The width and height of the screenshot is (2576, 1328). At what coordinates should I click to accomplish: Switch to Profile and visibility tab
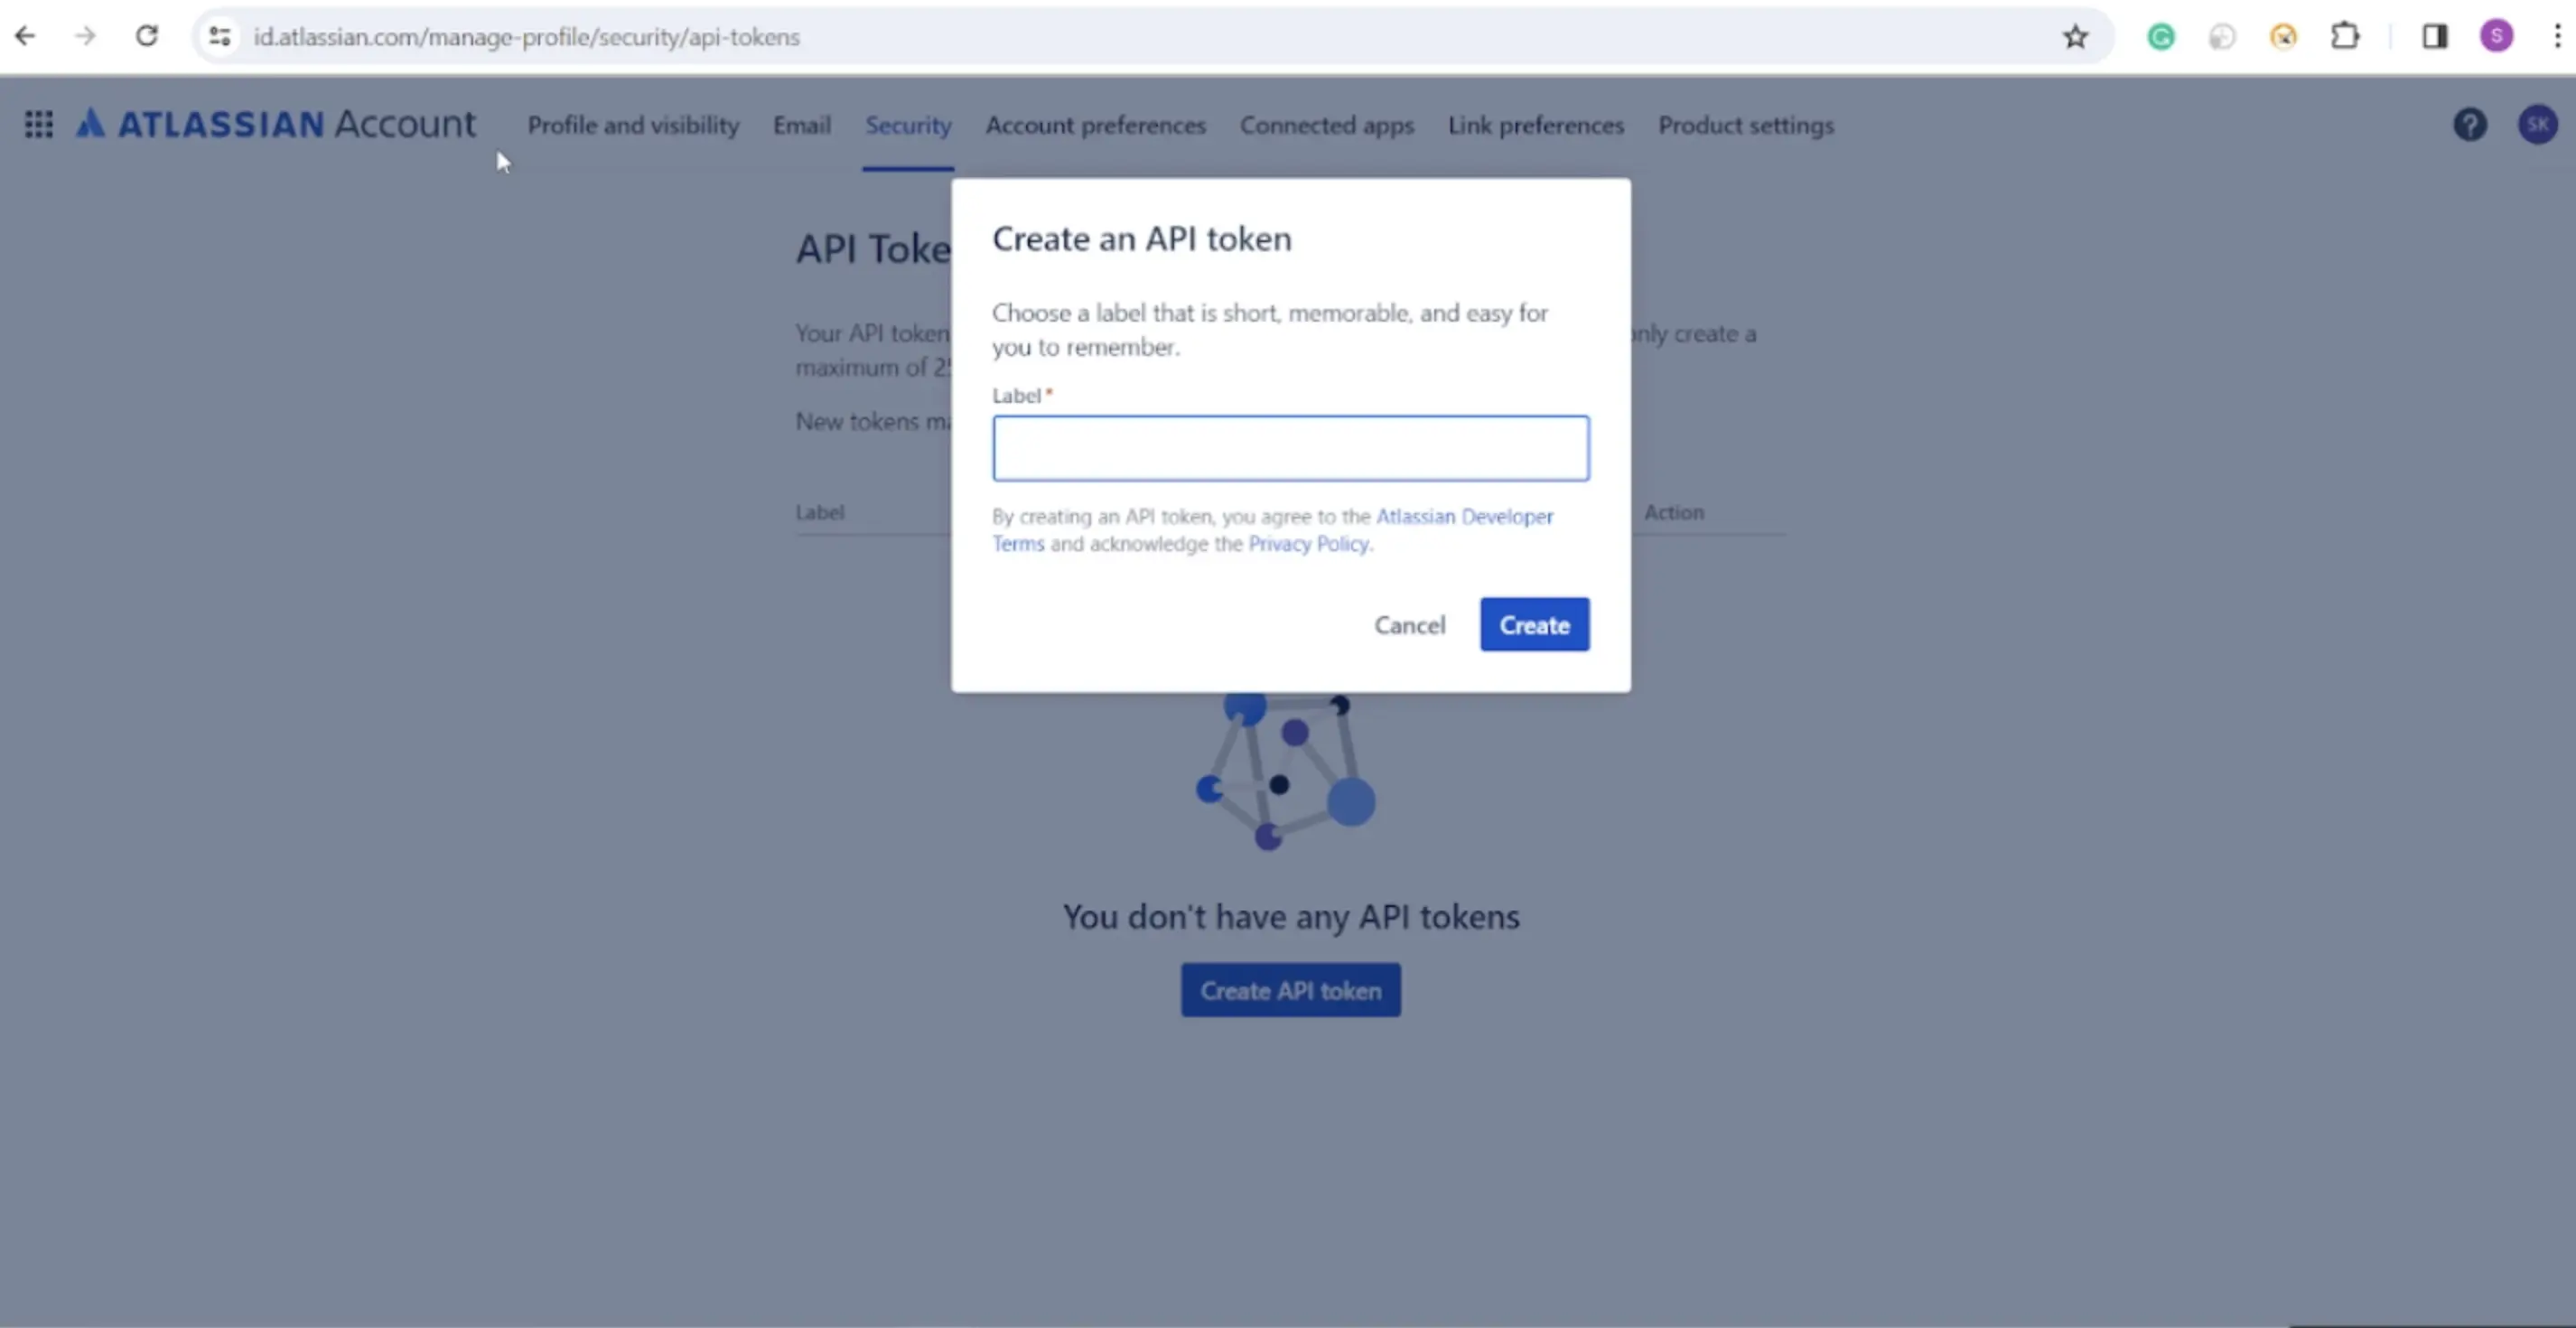[633, 125]
